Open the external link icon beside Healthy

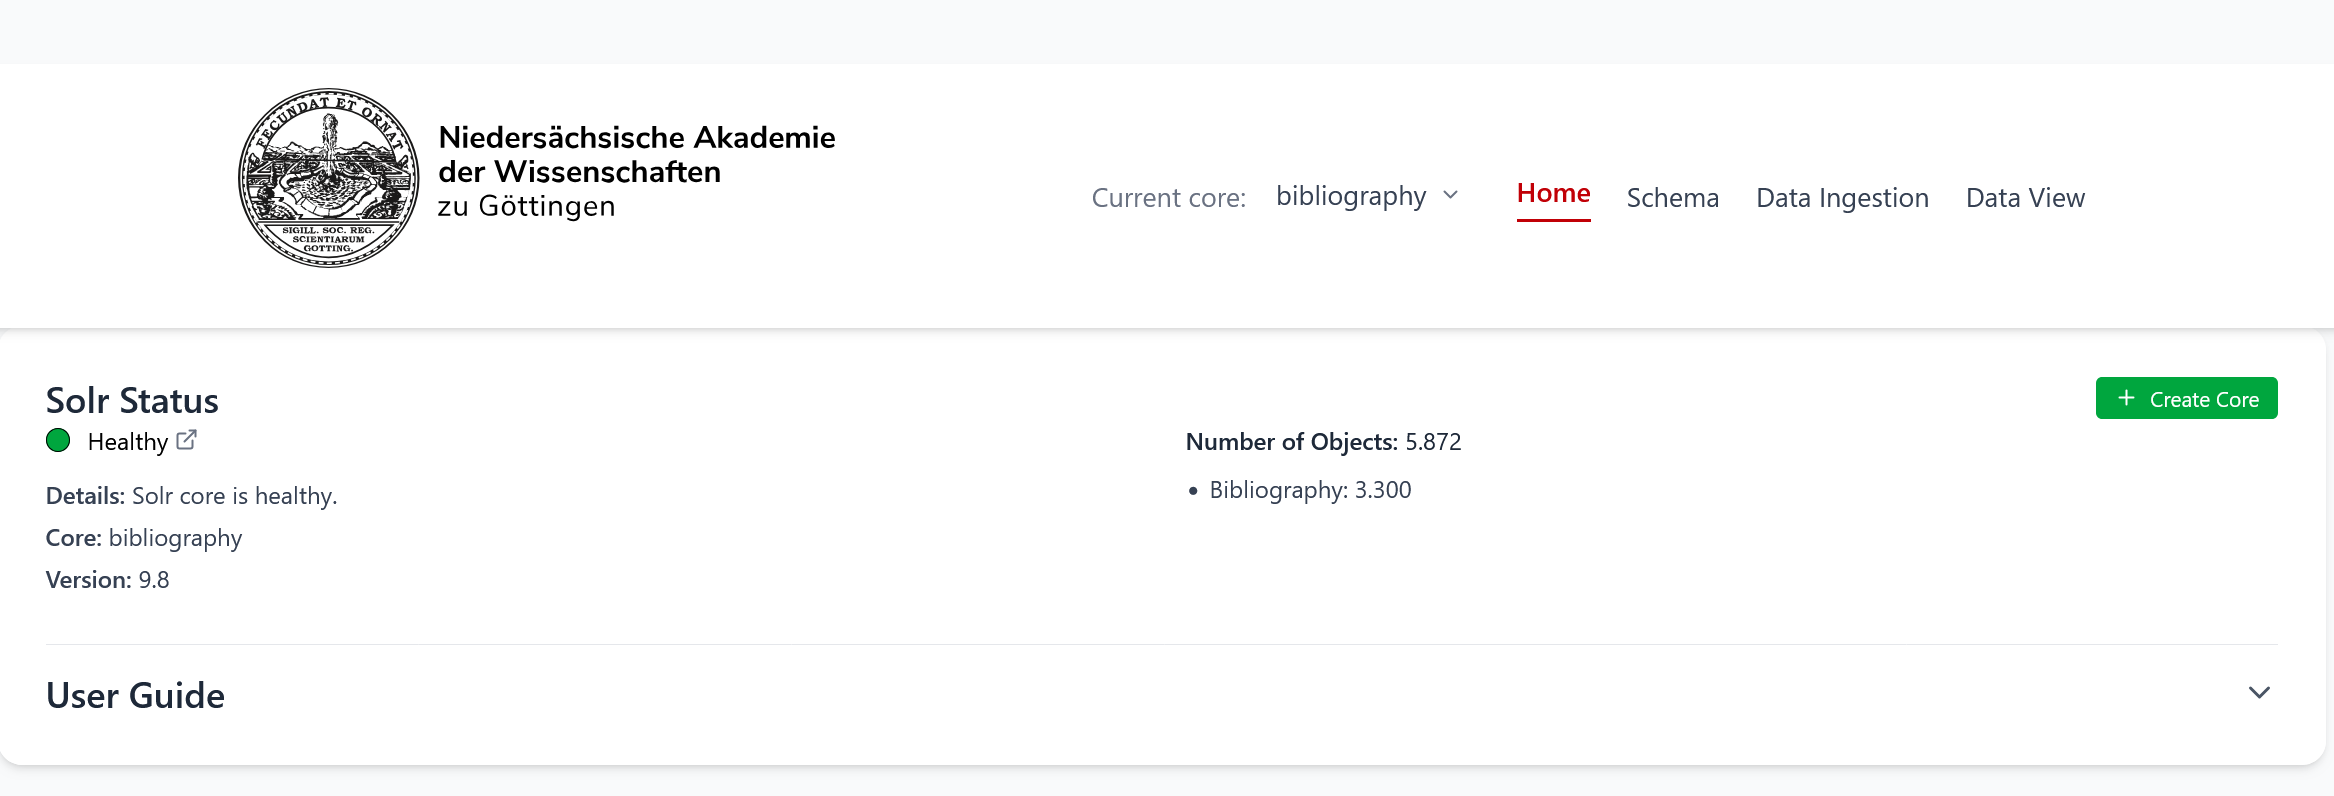[x=186, y=440]
